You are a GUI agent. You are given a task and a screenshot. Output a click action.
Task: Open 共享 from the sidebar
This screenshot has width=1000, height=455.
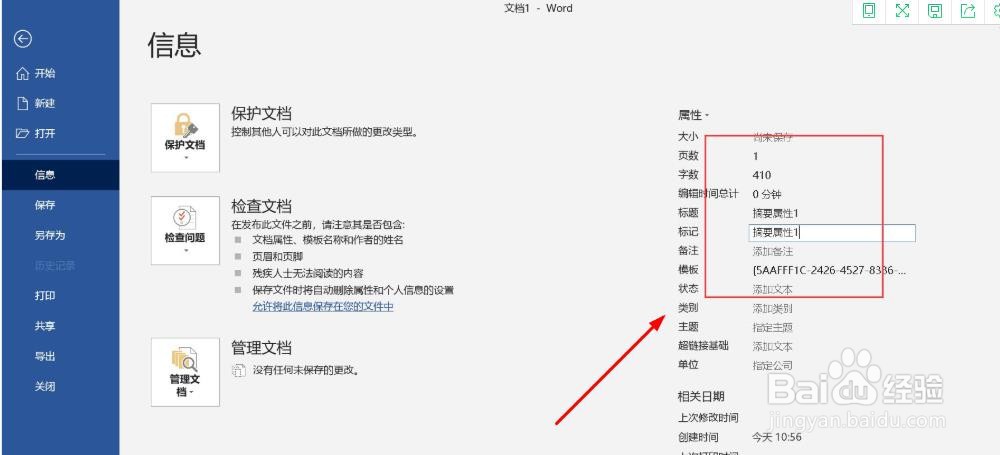click(x=45, y=326)
